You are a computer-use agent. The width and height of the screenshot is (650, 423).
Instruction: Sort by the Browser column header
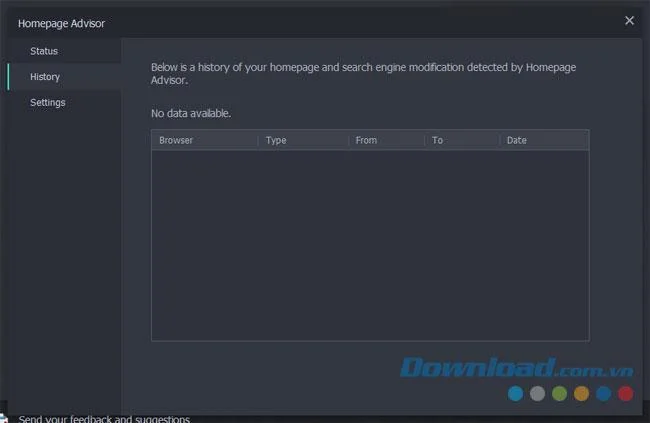pyautogui.click(x=205, y=140)
